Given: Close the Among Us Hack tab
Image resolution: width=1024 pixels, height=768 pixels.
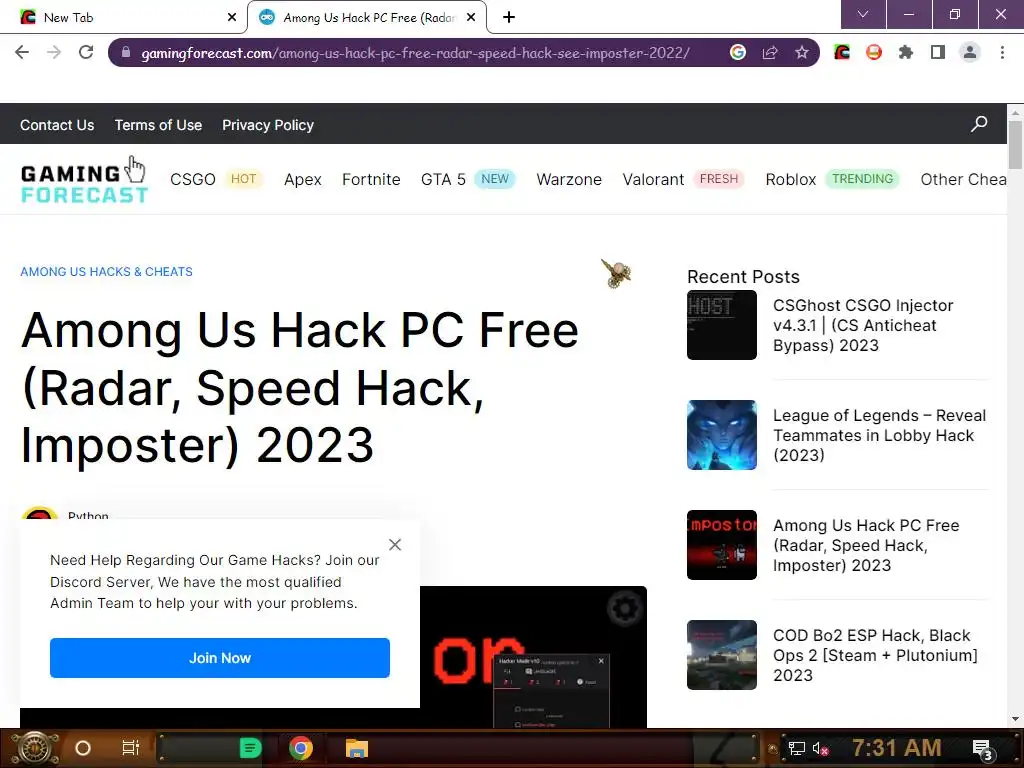Looking at the screenshot, I should 471,17.
